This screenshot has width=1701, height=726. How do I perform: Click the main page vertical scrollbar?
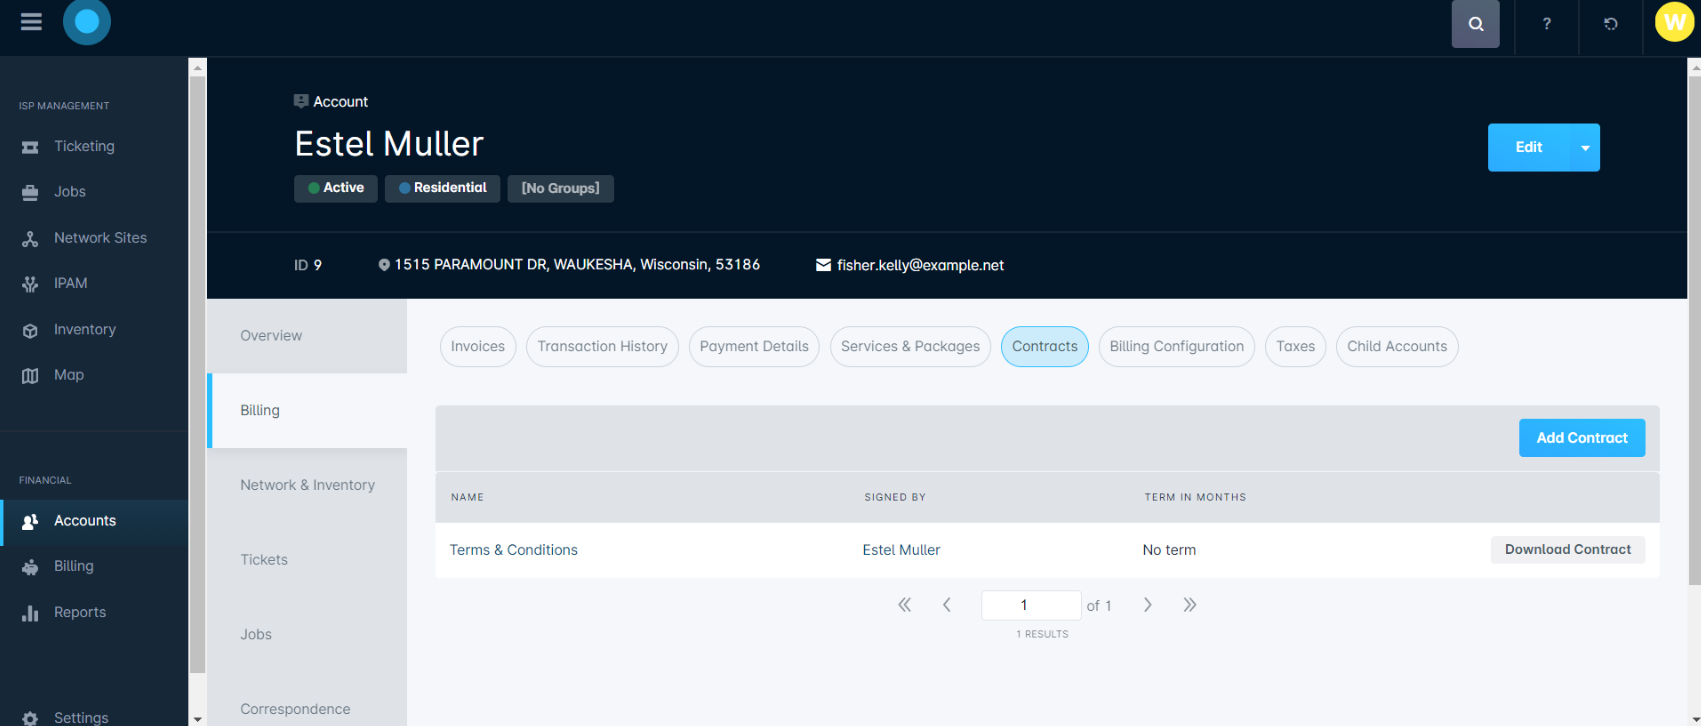1693,330
